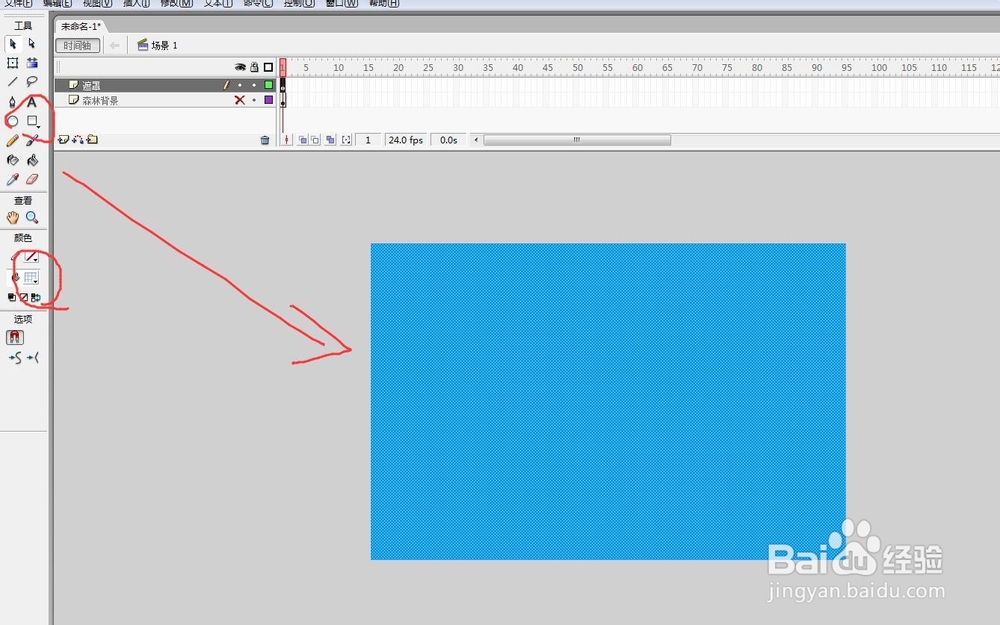The width and height of the screenshot is (1000, 625).
Task: Open the stroke color swatch
Action: pyautogui.click(x=31, y=256)
